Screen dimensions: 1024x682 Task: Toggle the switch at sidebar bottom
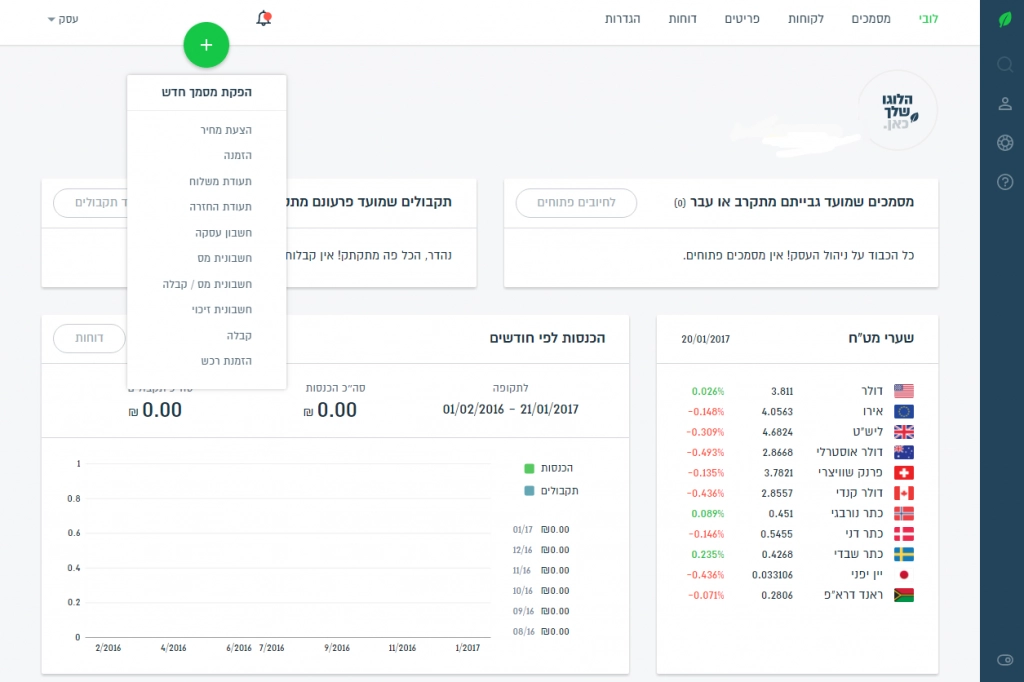tap(1005, 659)
